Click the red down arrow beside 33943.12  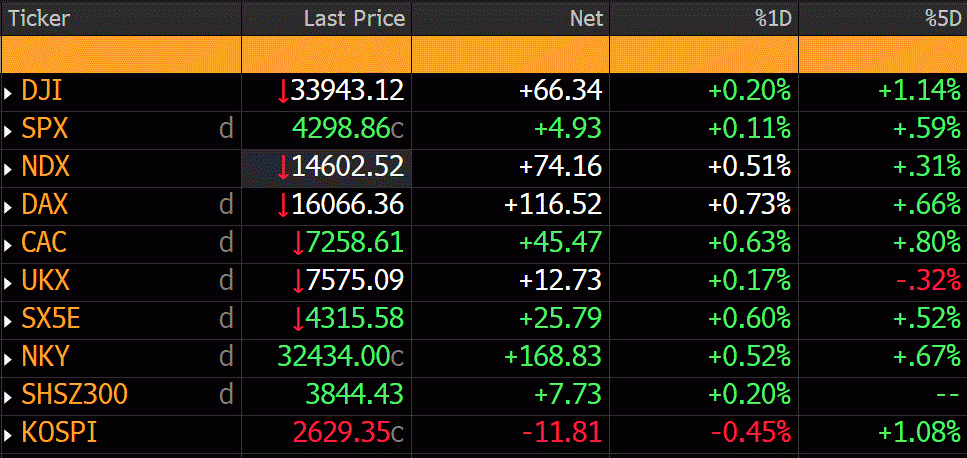[283, 92]
